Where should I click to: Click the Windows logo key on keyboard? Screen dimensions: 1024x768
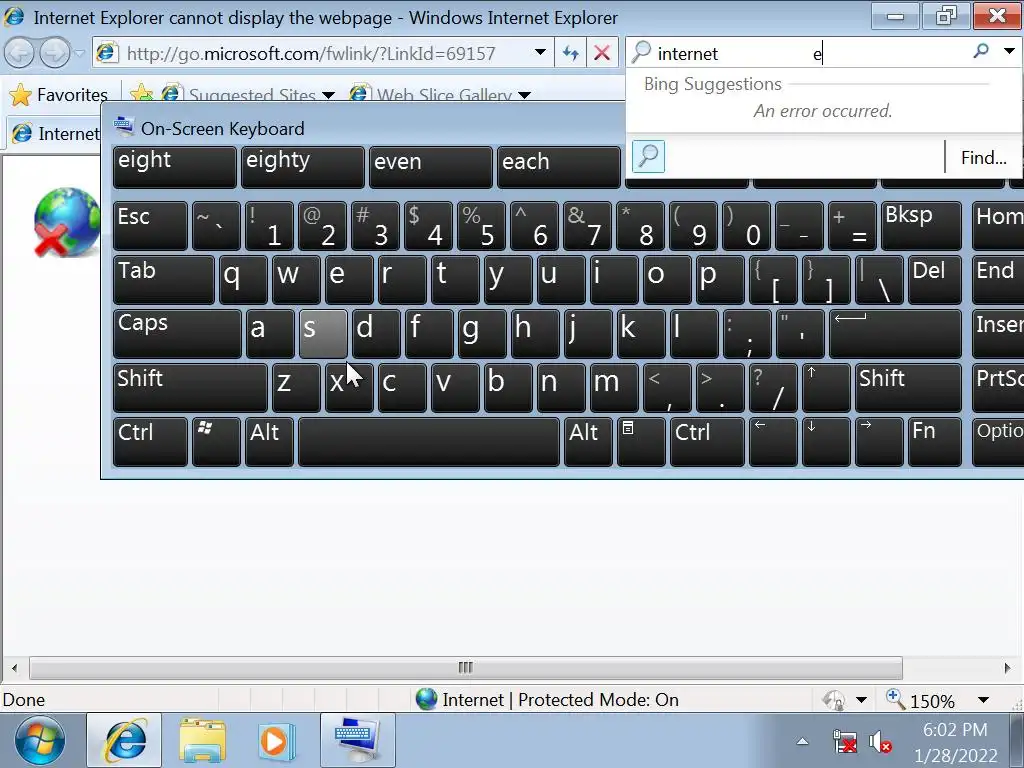tap(217, 442)
